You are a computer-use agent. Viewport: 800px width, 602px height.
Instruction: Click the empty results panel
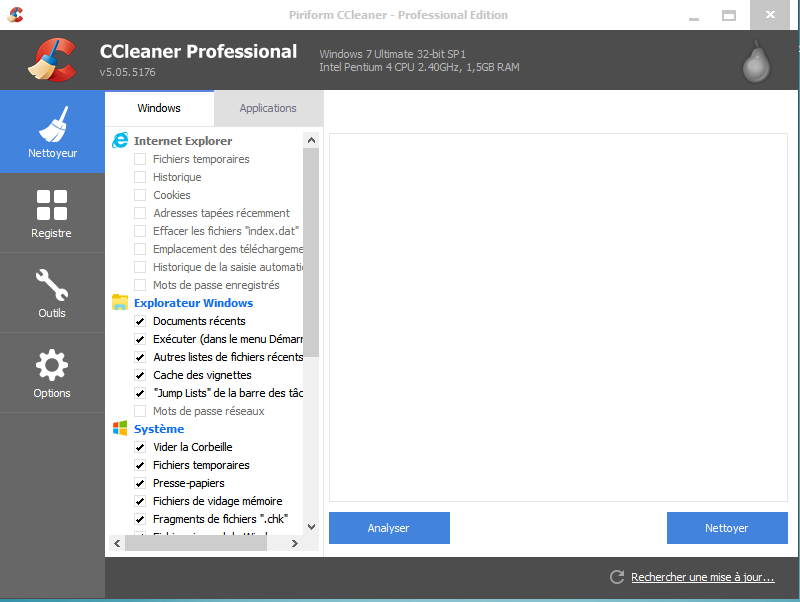click(558, 317)
